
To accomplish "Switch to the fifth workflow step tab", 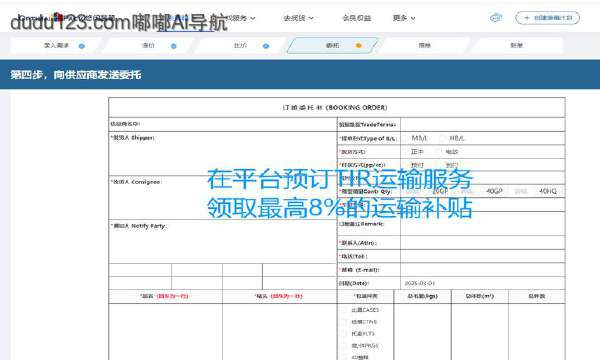I will click(424, 46).
